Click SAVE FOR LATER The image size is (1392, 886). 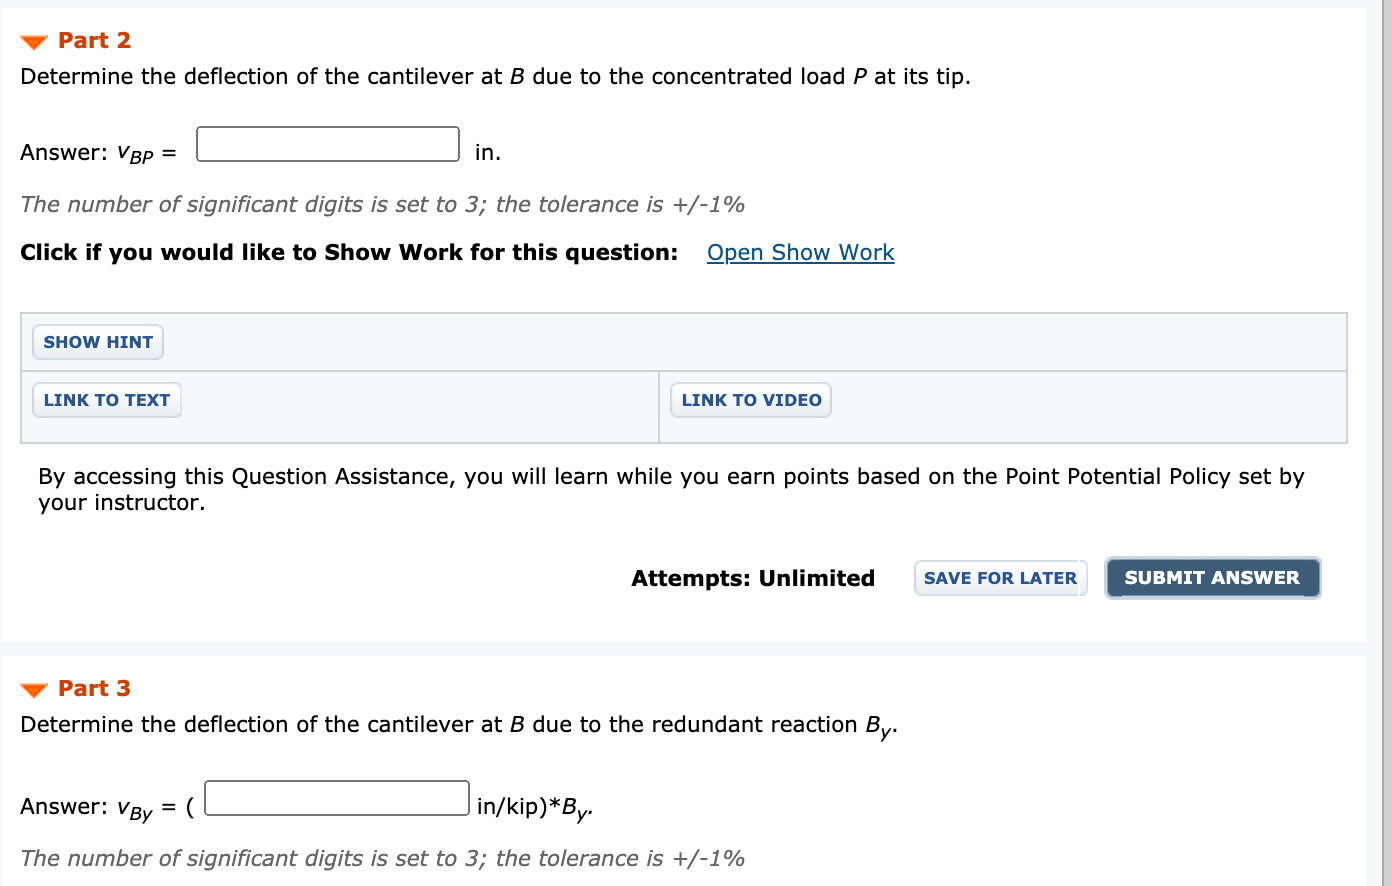[x=1000, y=578]
